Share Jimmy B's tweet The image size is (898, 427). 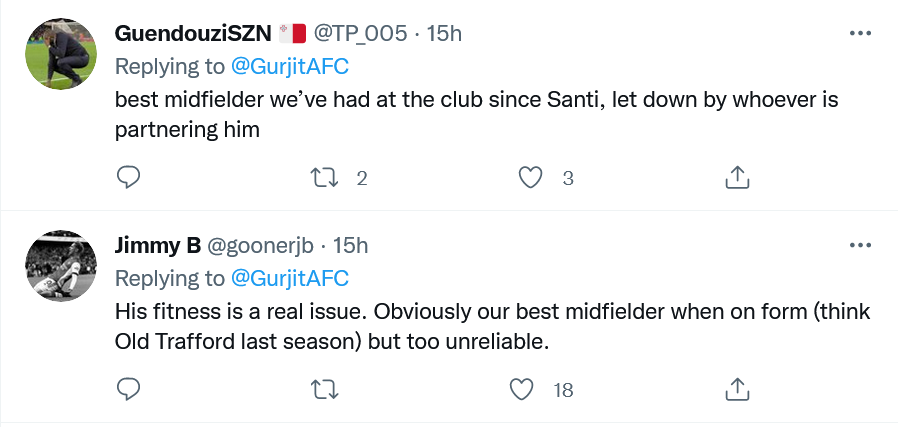(736, 388)
